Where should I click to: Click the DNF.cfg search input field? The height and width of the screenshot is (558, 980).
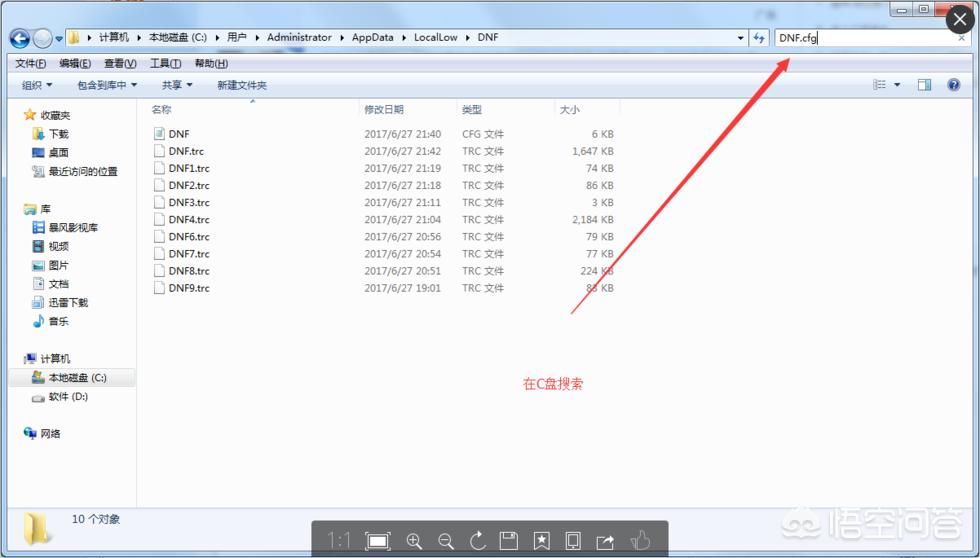click(860, 38)
